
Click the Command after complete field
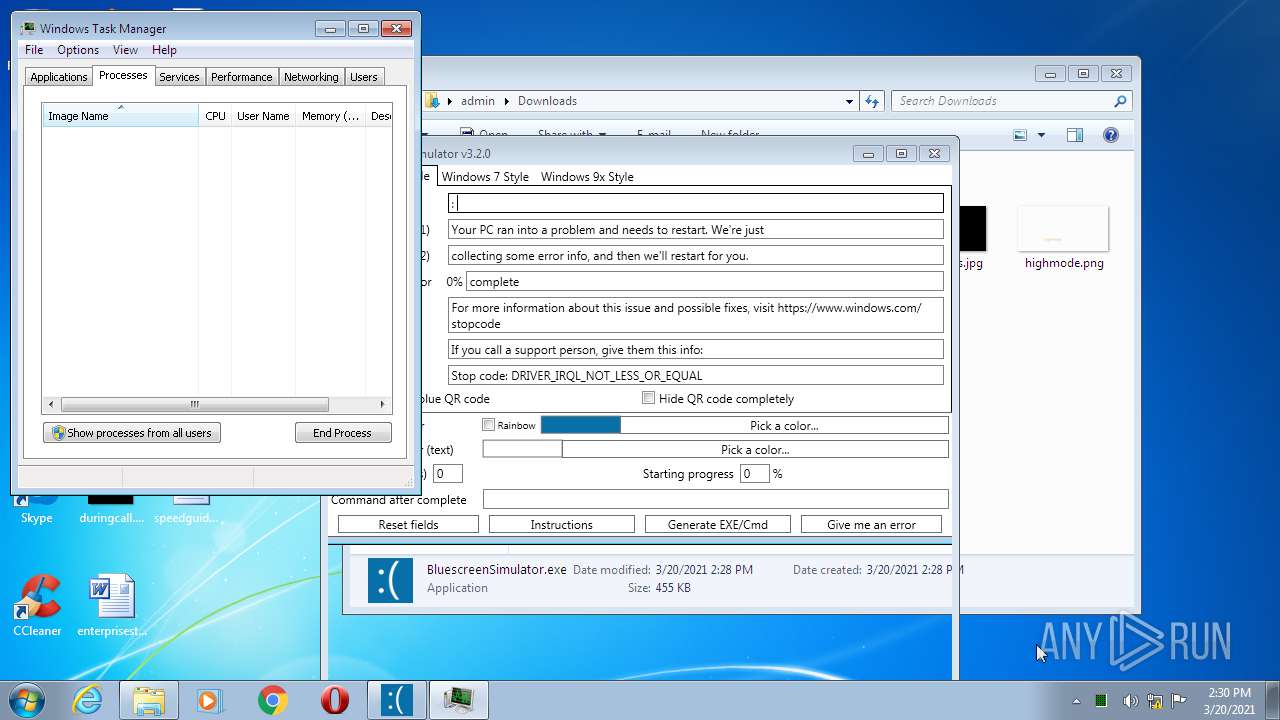point(715,499)
